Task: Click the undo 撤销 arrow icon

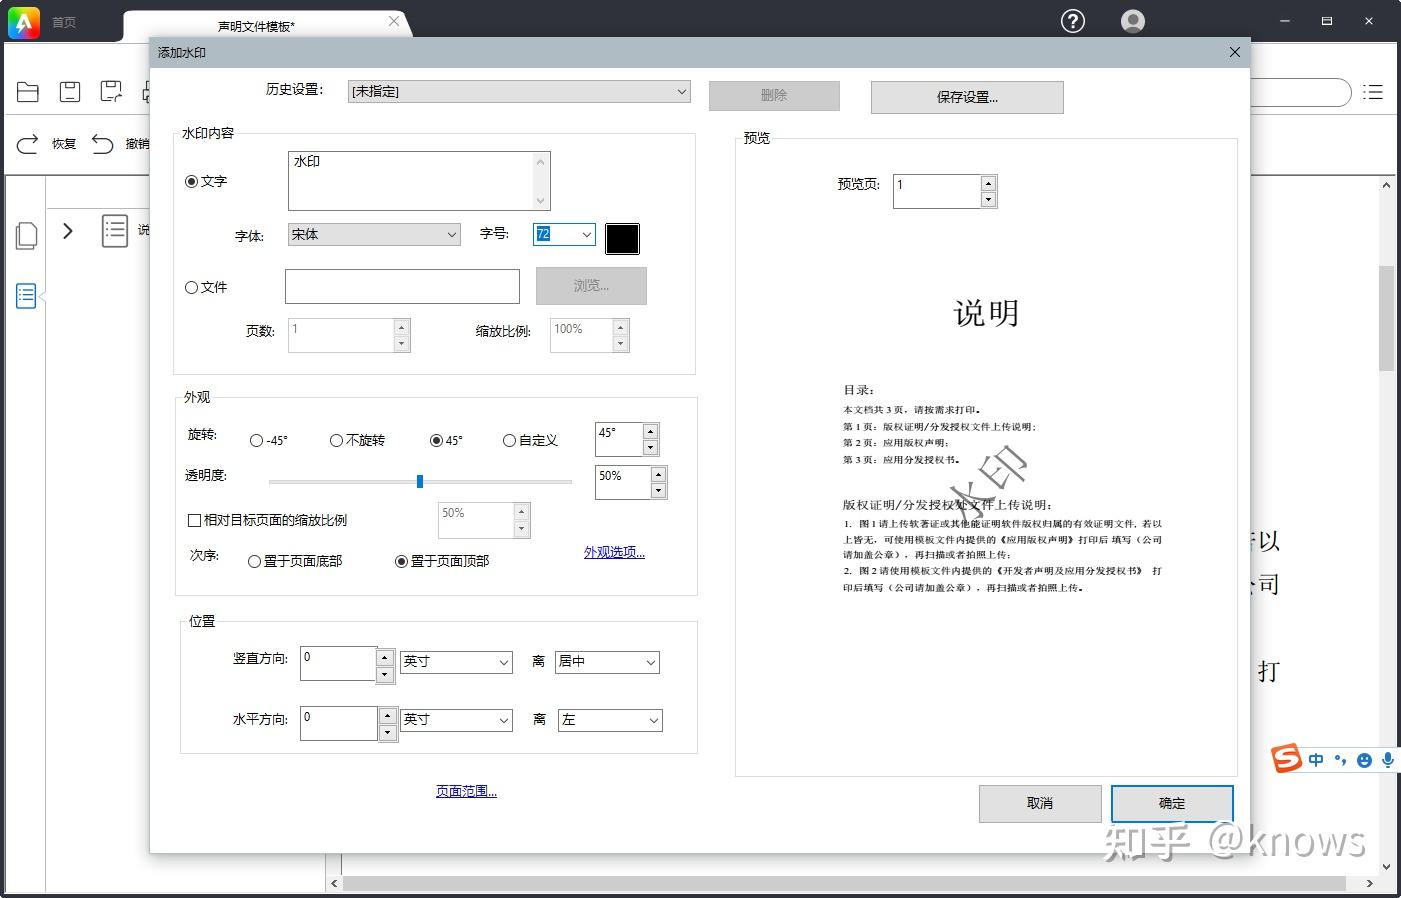Action: click(x=103, y=144)
